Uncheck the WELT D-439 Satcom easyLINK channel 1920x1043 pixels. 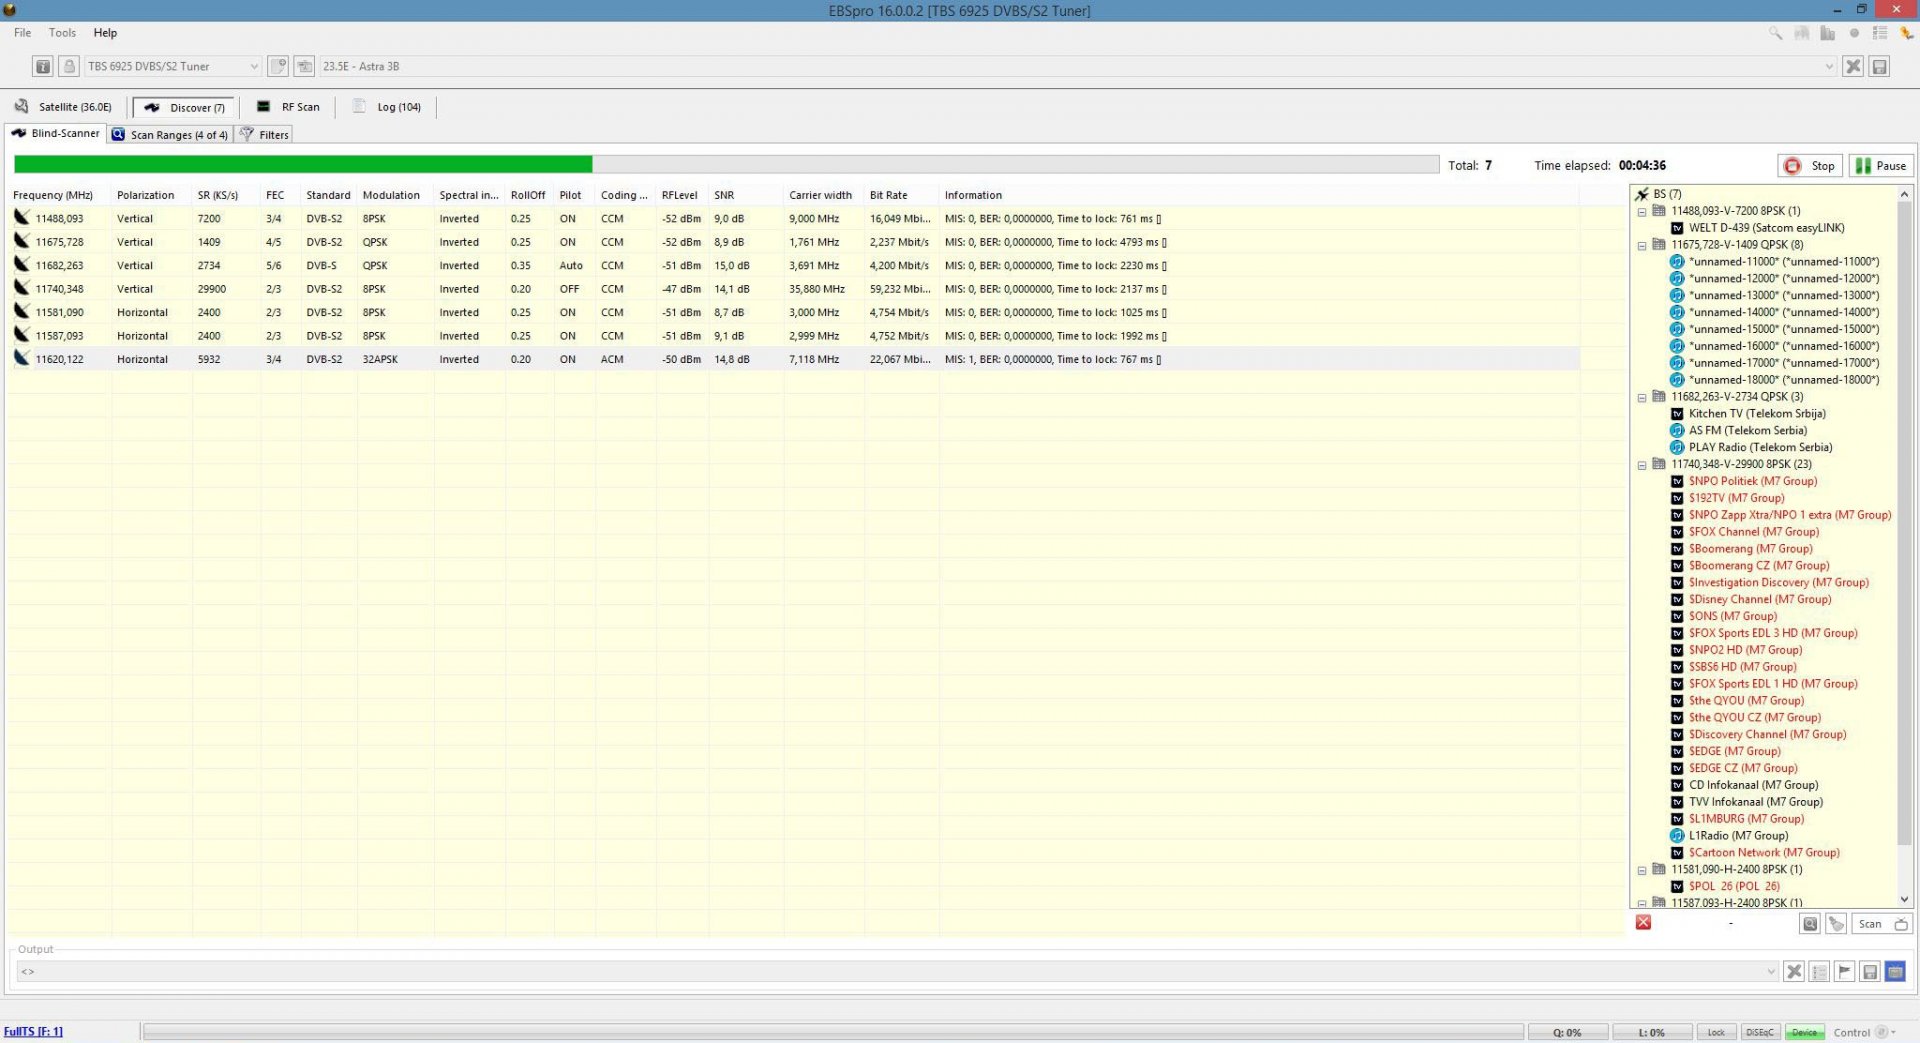tap(1678, 227)
